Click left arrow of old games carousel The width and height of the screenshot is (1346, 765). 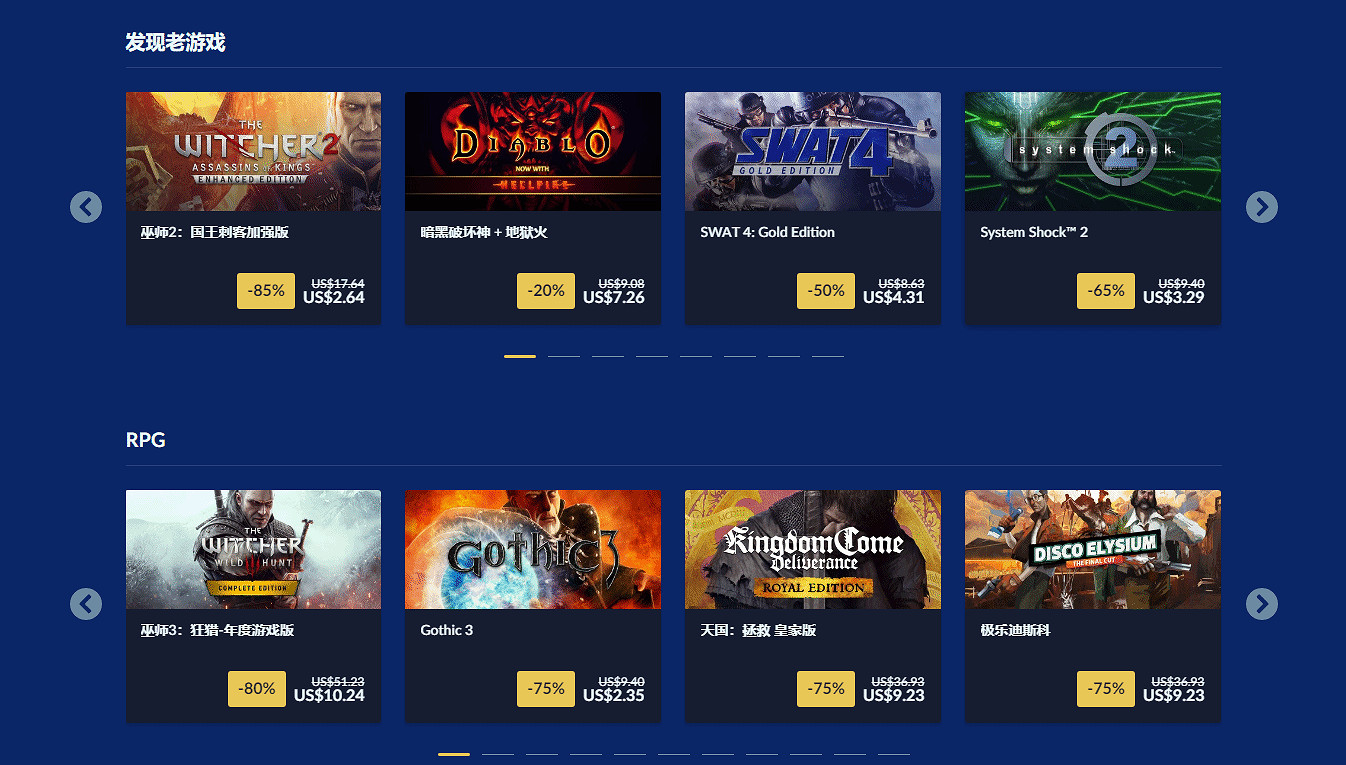click(86, 207)
